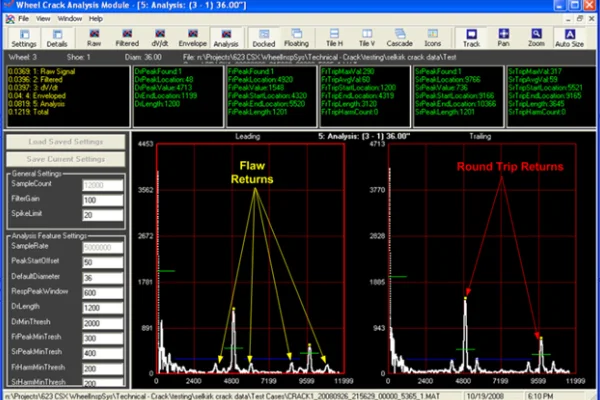Open the Window menu

point(70,18)
